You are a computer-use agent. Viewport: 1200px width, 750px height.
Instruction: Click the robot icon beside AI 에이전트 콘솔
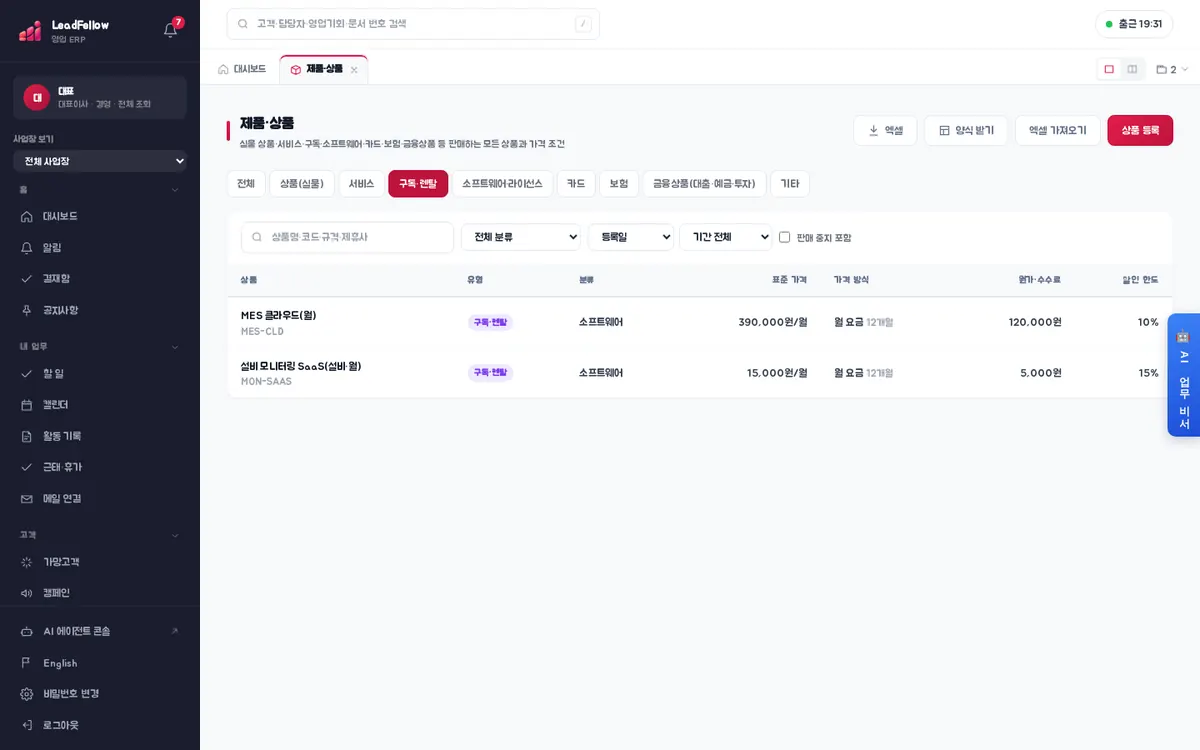click(27, 631)
